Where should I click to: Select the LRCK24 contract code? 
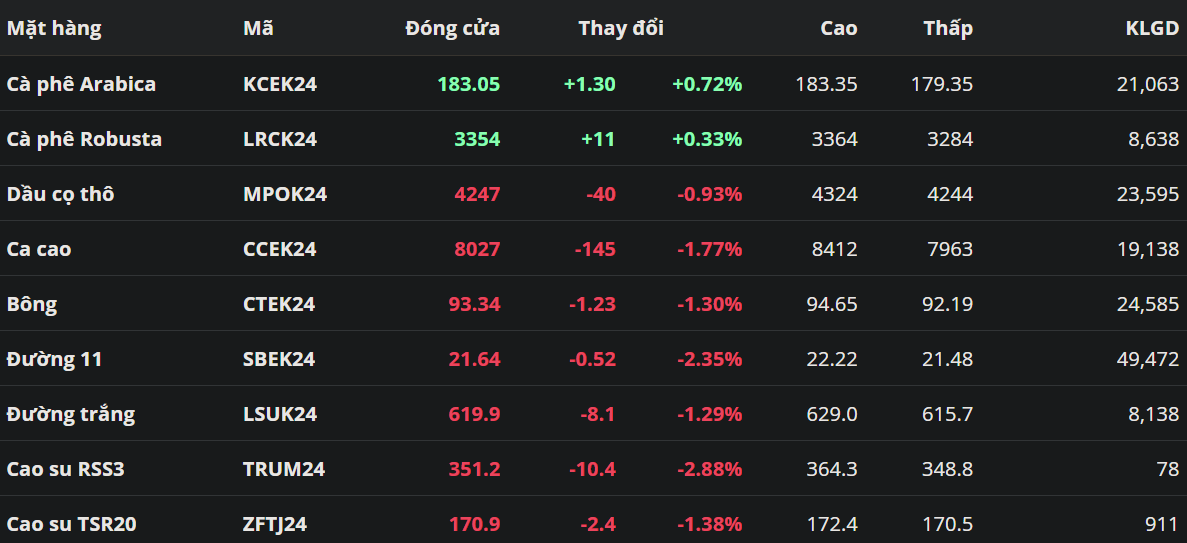click(280, 139)
